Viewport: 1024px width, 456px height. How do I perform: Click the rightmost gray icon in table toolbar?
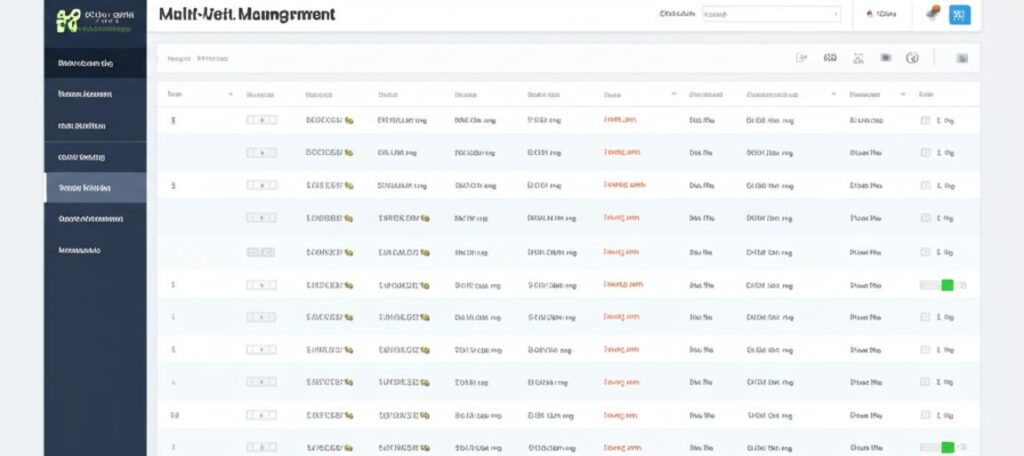point(962,58)
